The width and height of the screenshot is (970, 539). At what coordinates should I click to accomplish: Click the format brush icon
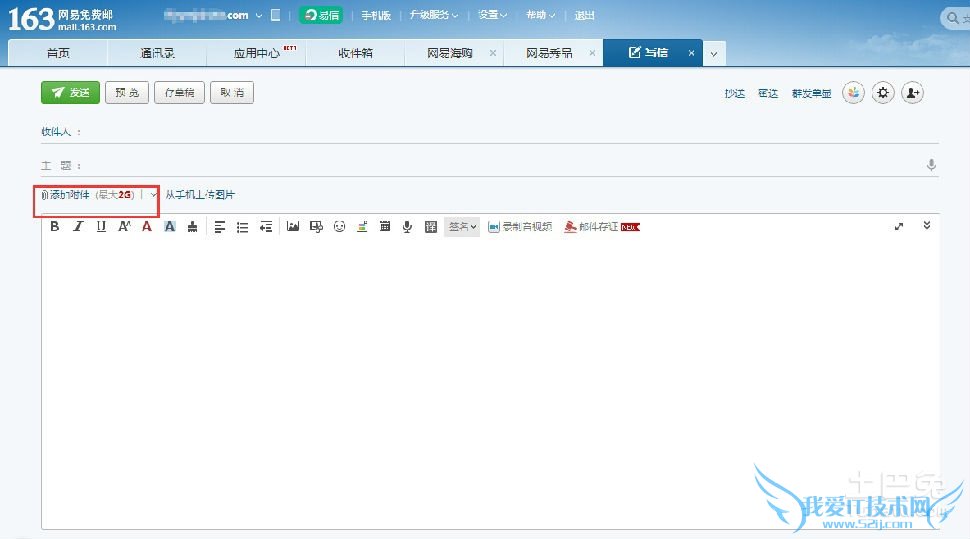(192, 226)
